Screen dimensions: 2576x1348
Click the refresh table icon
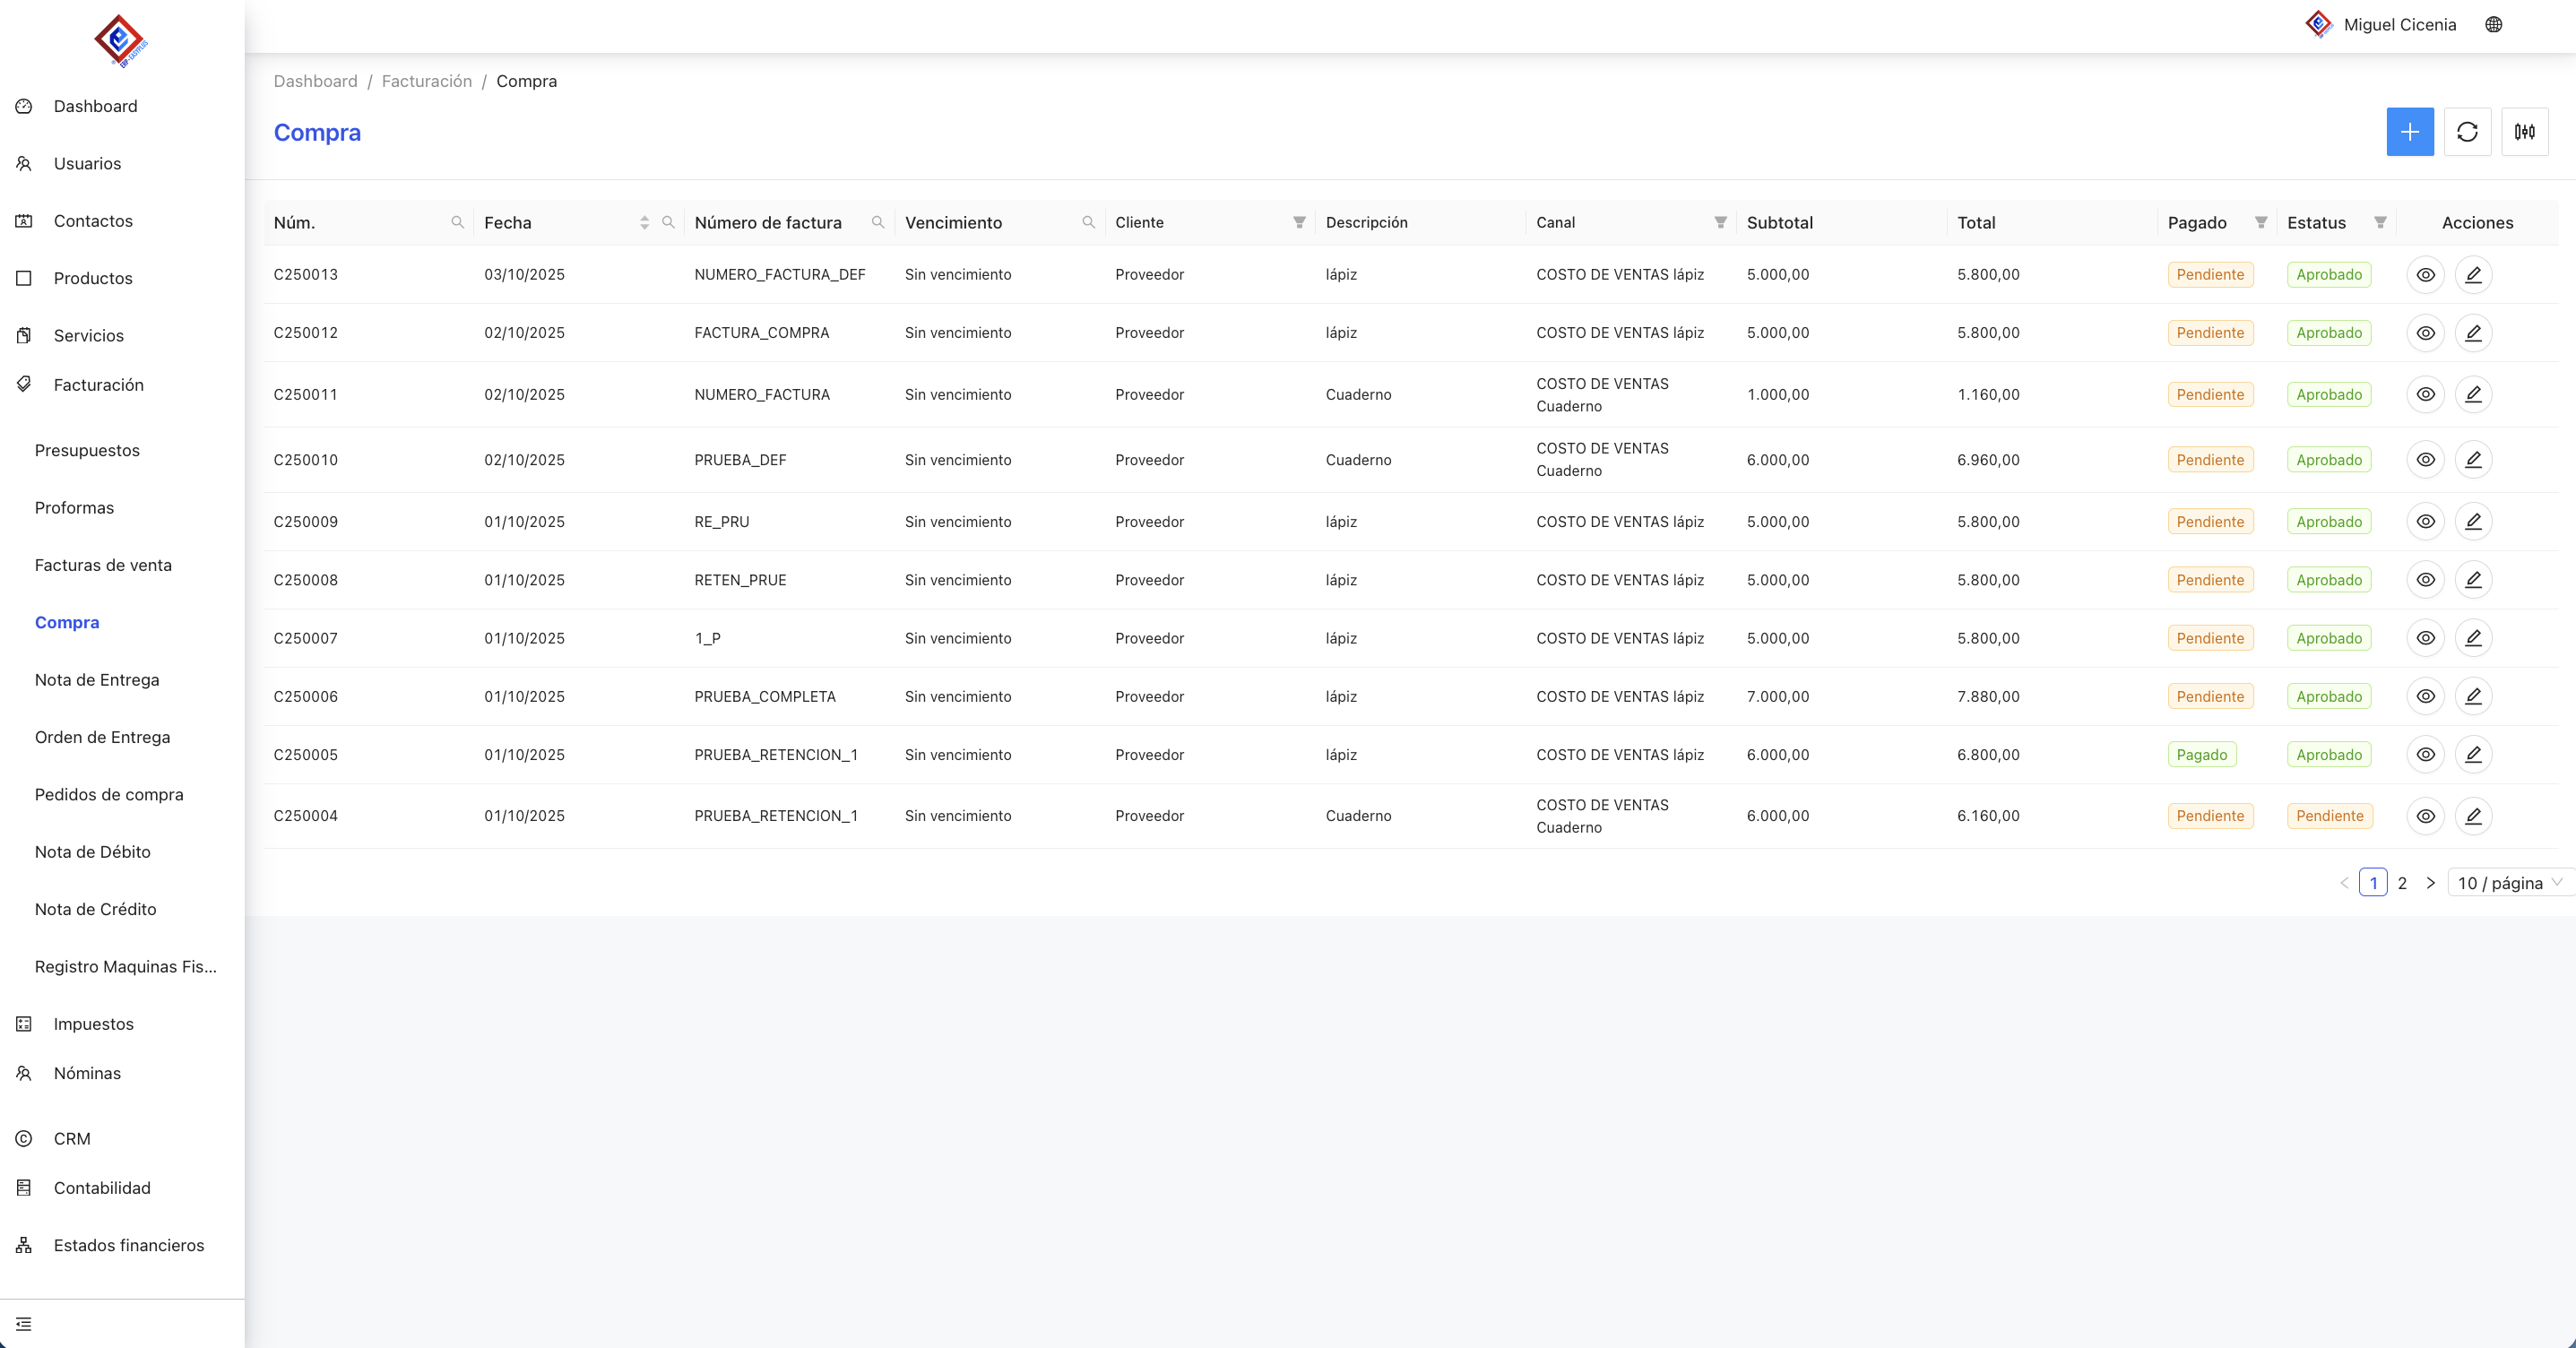pyautogui.click(x=2467, y=132)
